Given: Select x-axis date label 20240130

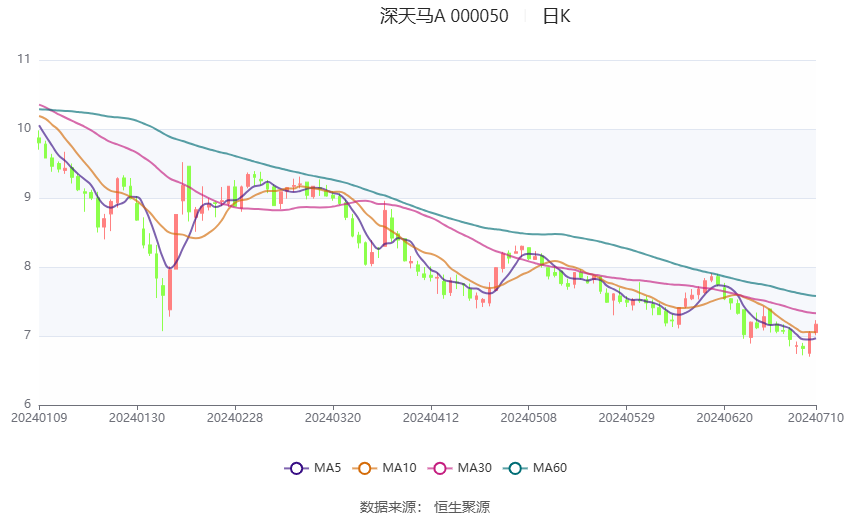Looking at the screenshot, I should coord(137,418).
